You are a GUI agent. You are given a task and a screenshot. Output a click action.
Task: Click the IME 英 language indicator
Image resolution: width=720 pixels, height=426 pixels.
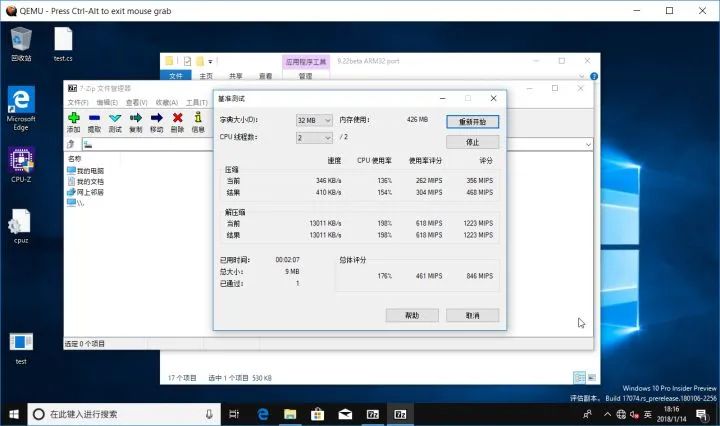[x=647, y=415]
